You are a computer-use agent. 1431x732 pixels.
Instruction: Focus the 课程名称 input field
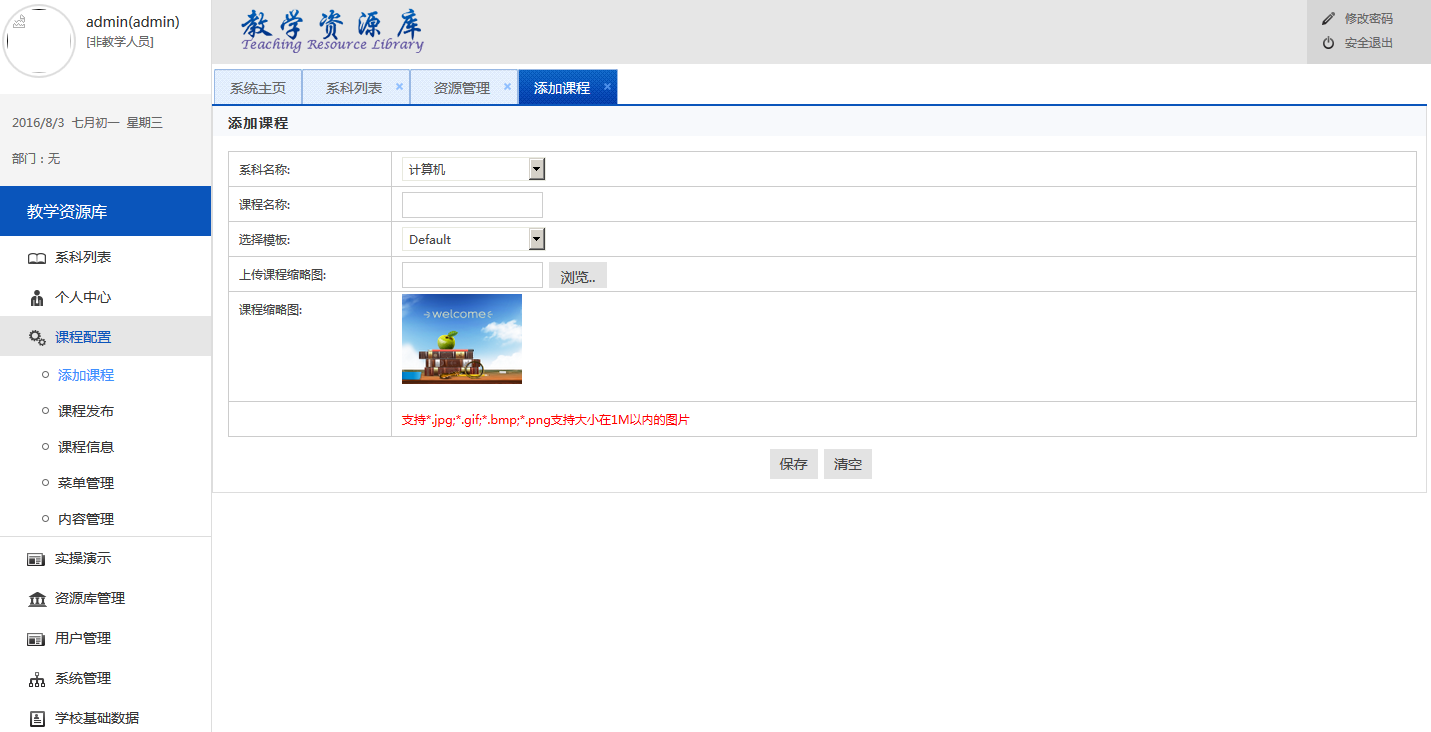pyautogui.click(x=472, y=205)
